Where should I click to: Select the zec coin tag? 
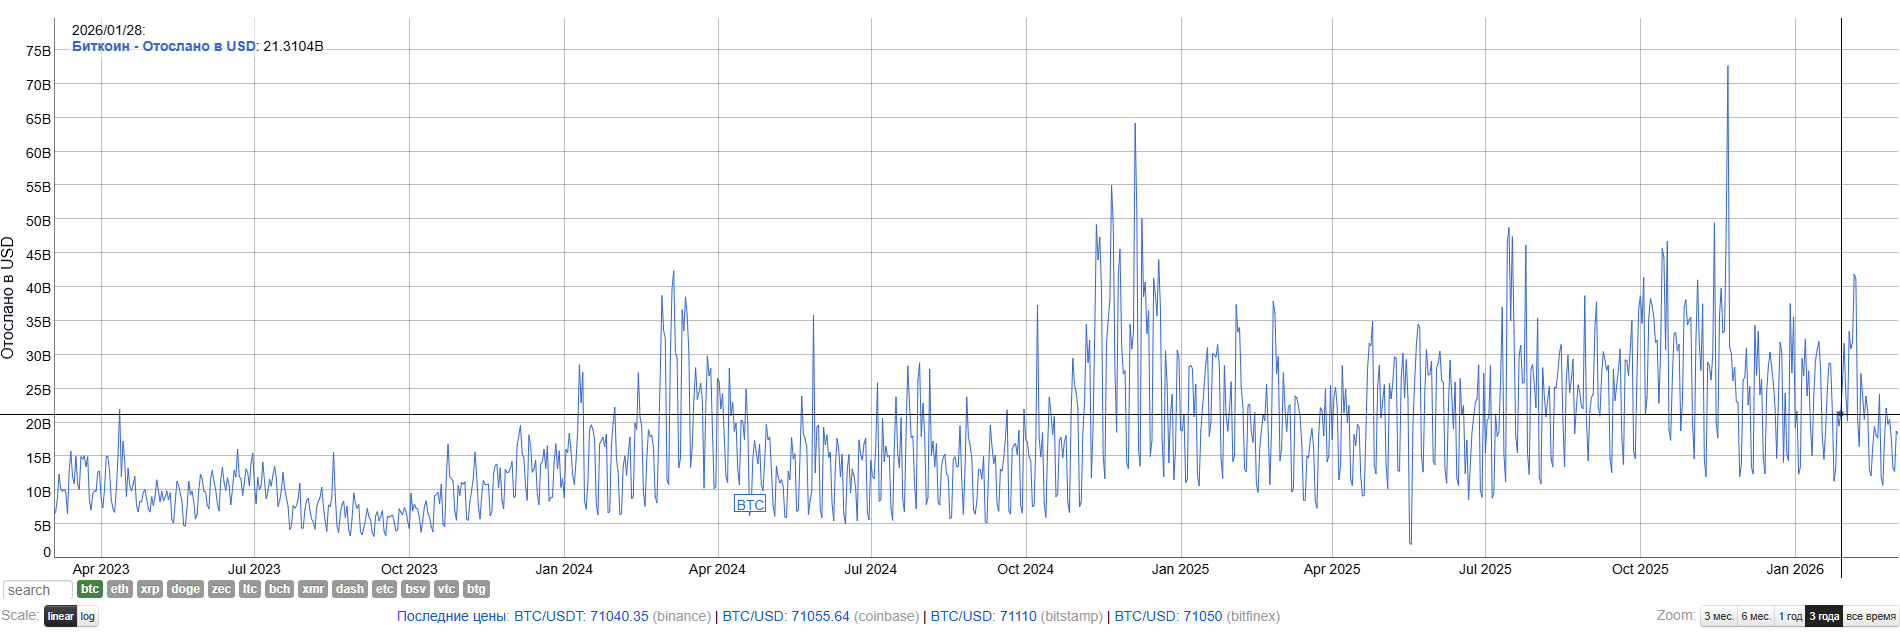(x=221, y=589)
